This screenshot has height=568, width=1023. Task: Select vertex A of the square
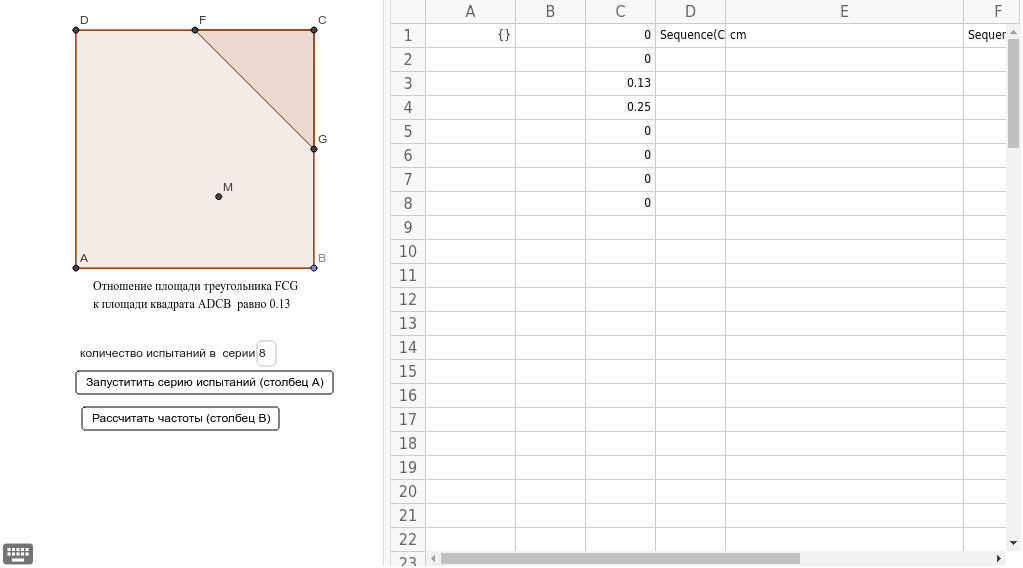(x=76, y=268)
